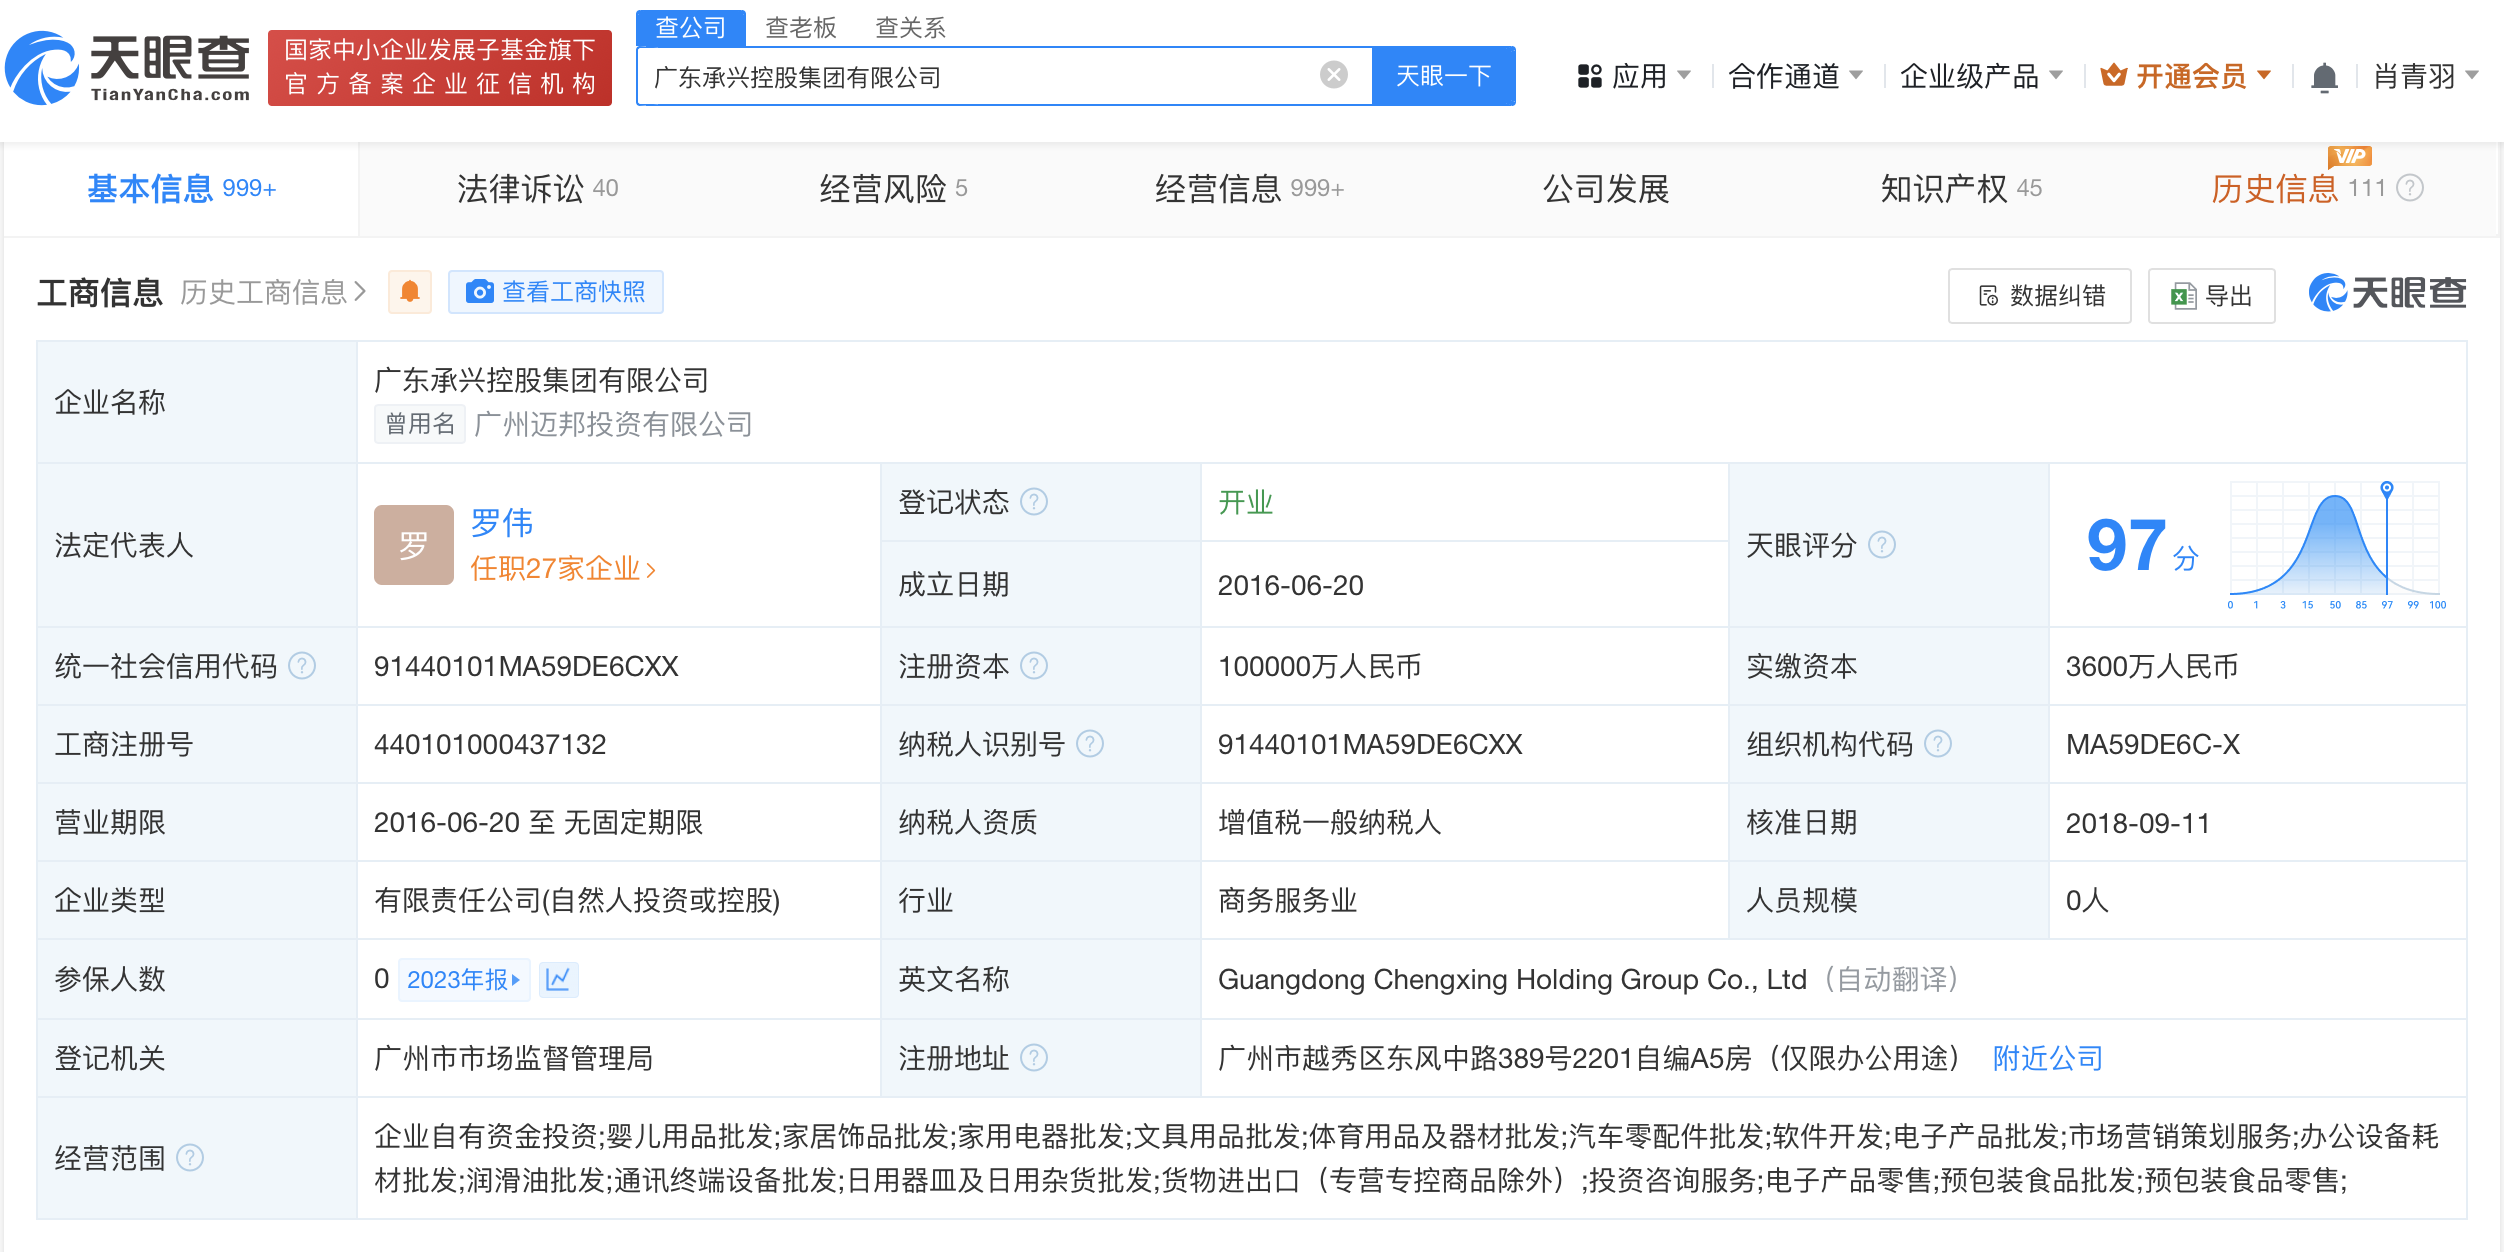Click the trend chart icon next to 2023年报
The image size is (2504, 1252).
click(559, 979)
